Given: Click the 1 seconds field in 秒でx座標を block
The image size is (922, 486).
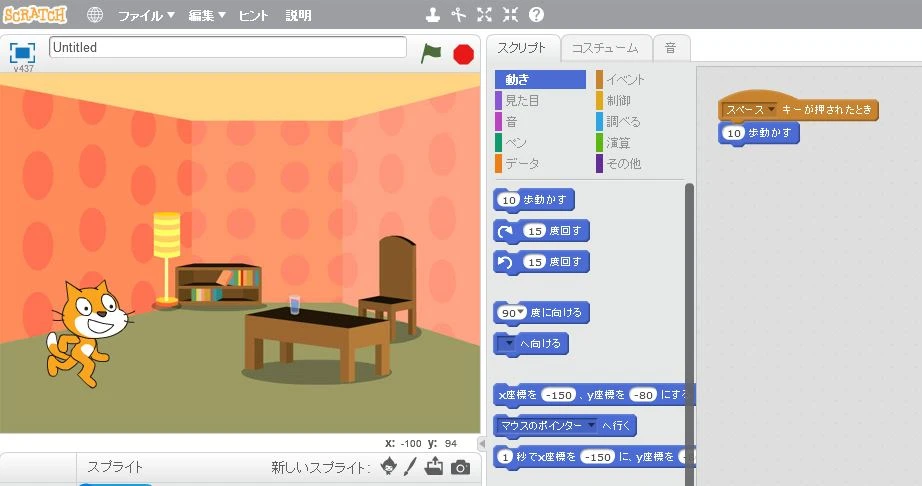Looking at the screenshot, I should click(505, 457).
